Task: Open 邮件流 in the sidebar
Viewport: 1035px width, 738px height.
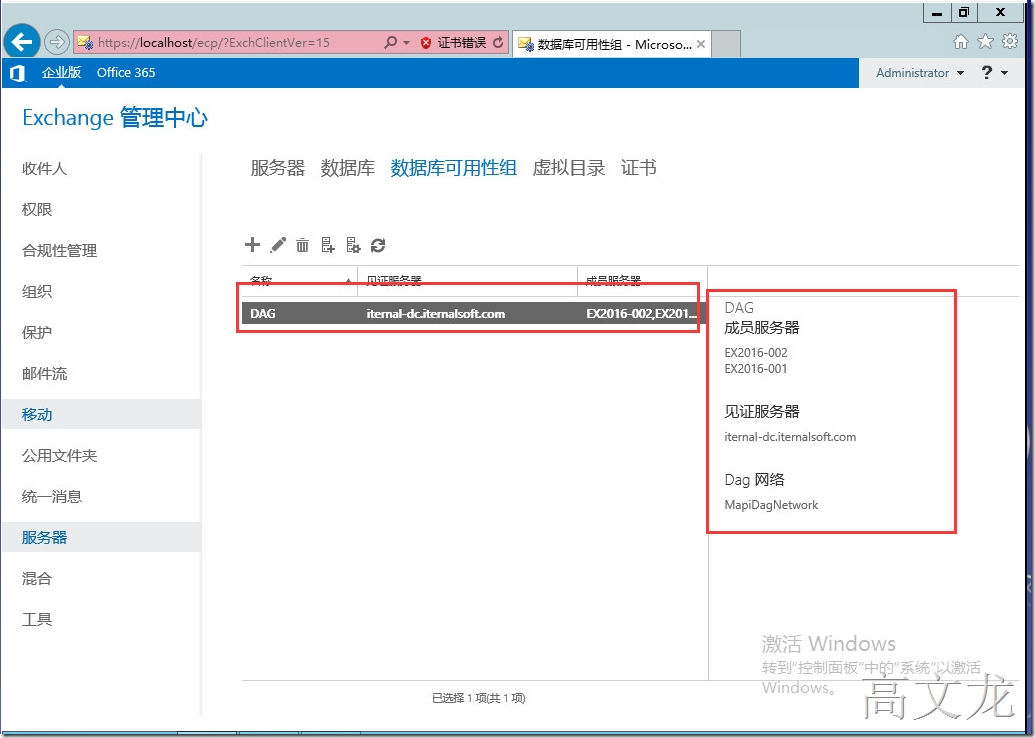Action: (44, 374)
